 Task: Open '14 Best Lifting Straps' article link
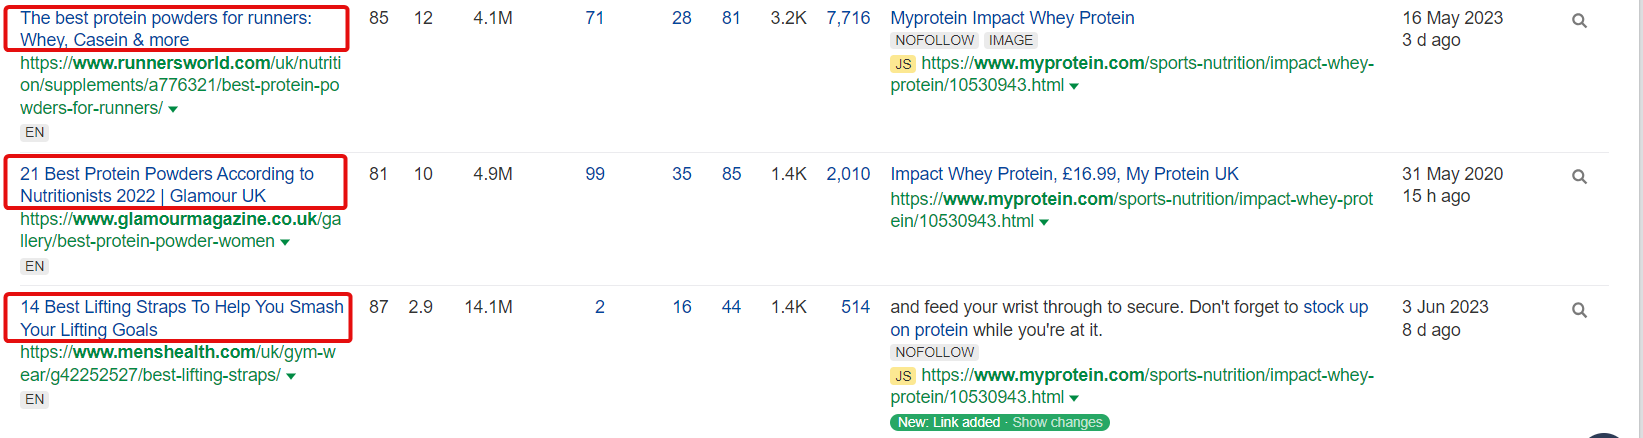(182, 318)
